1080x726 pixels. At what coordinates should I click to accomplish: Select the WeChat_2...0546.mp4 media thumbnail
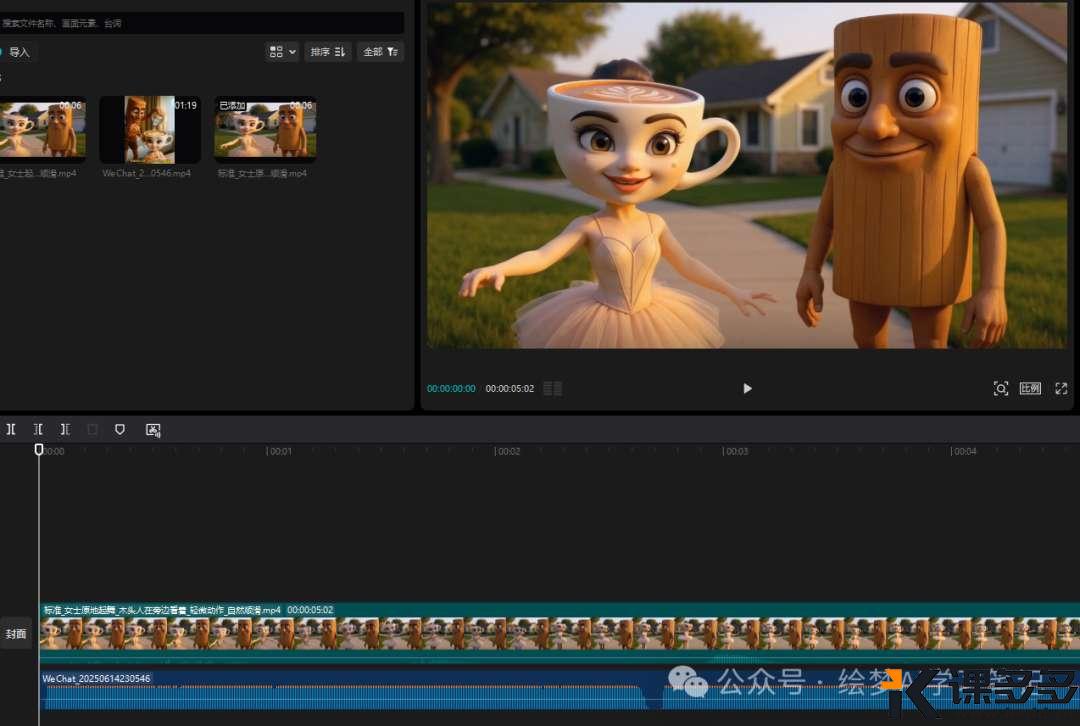coord(149,129)
